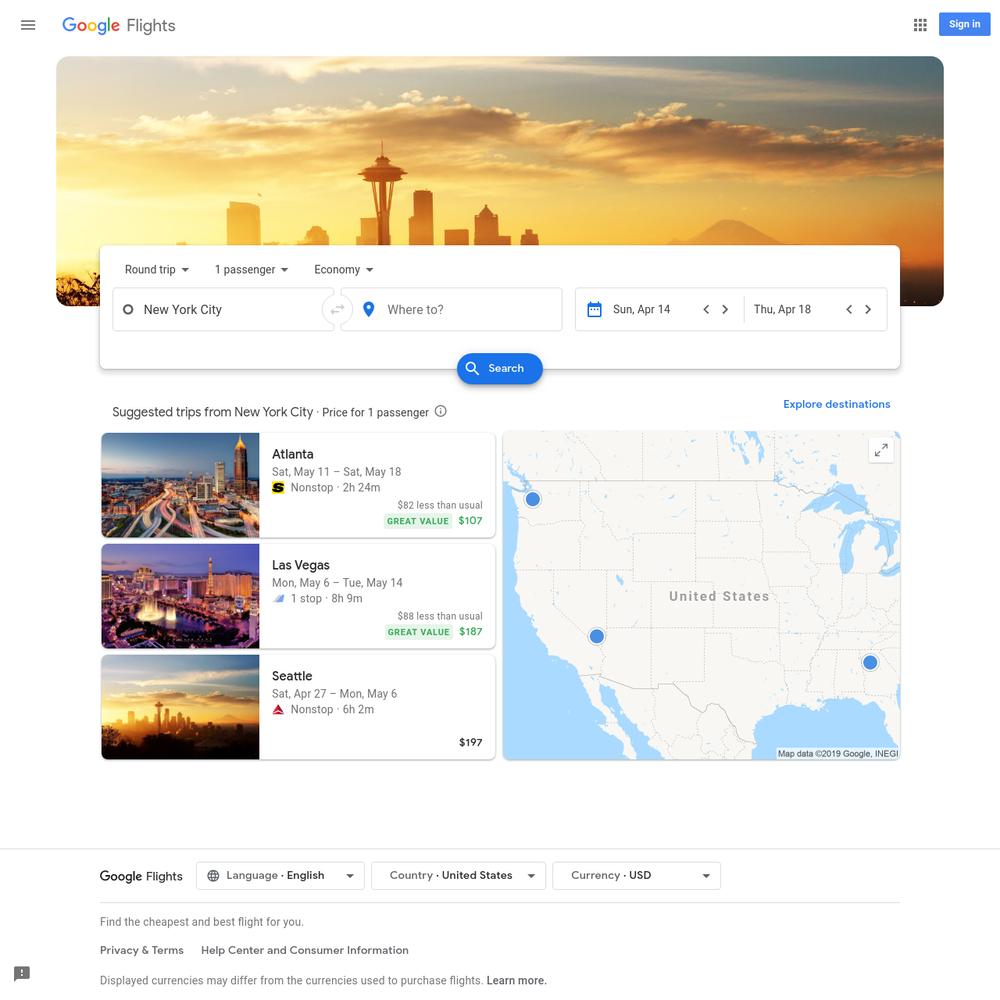Click the Spirit airline logo on Atlanta card
The image size is (1000, 1000).
click(x=278, y=488)
